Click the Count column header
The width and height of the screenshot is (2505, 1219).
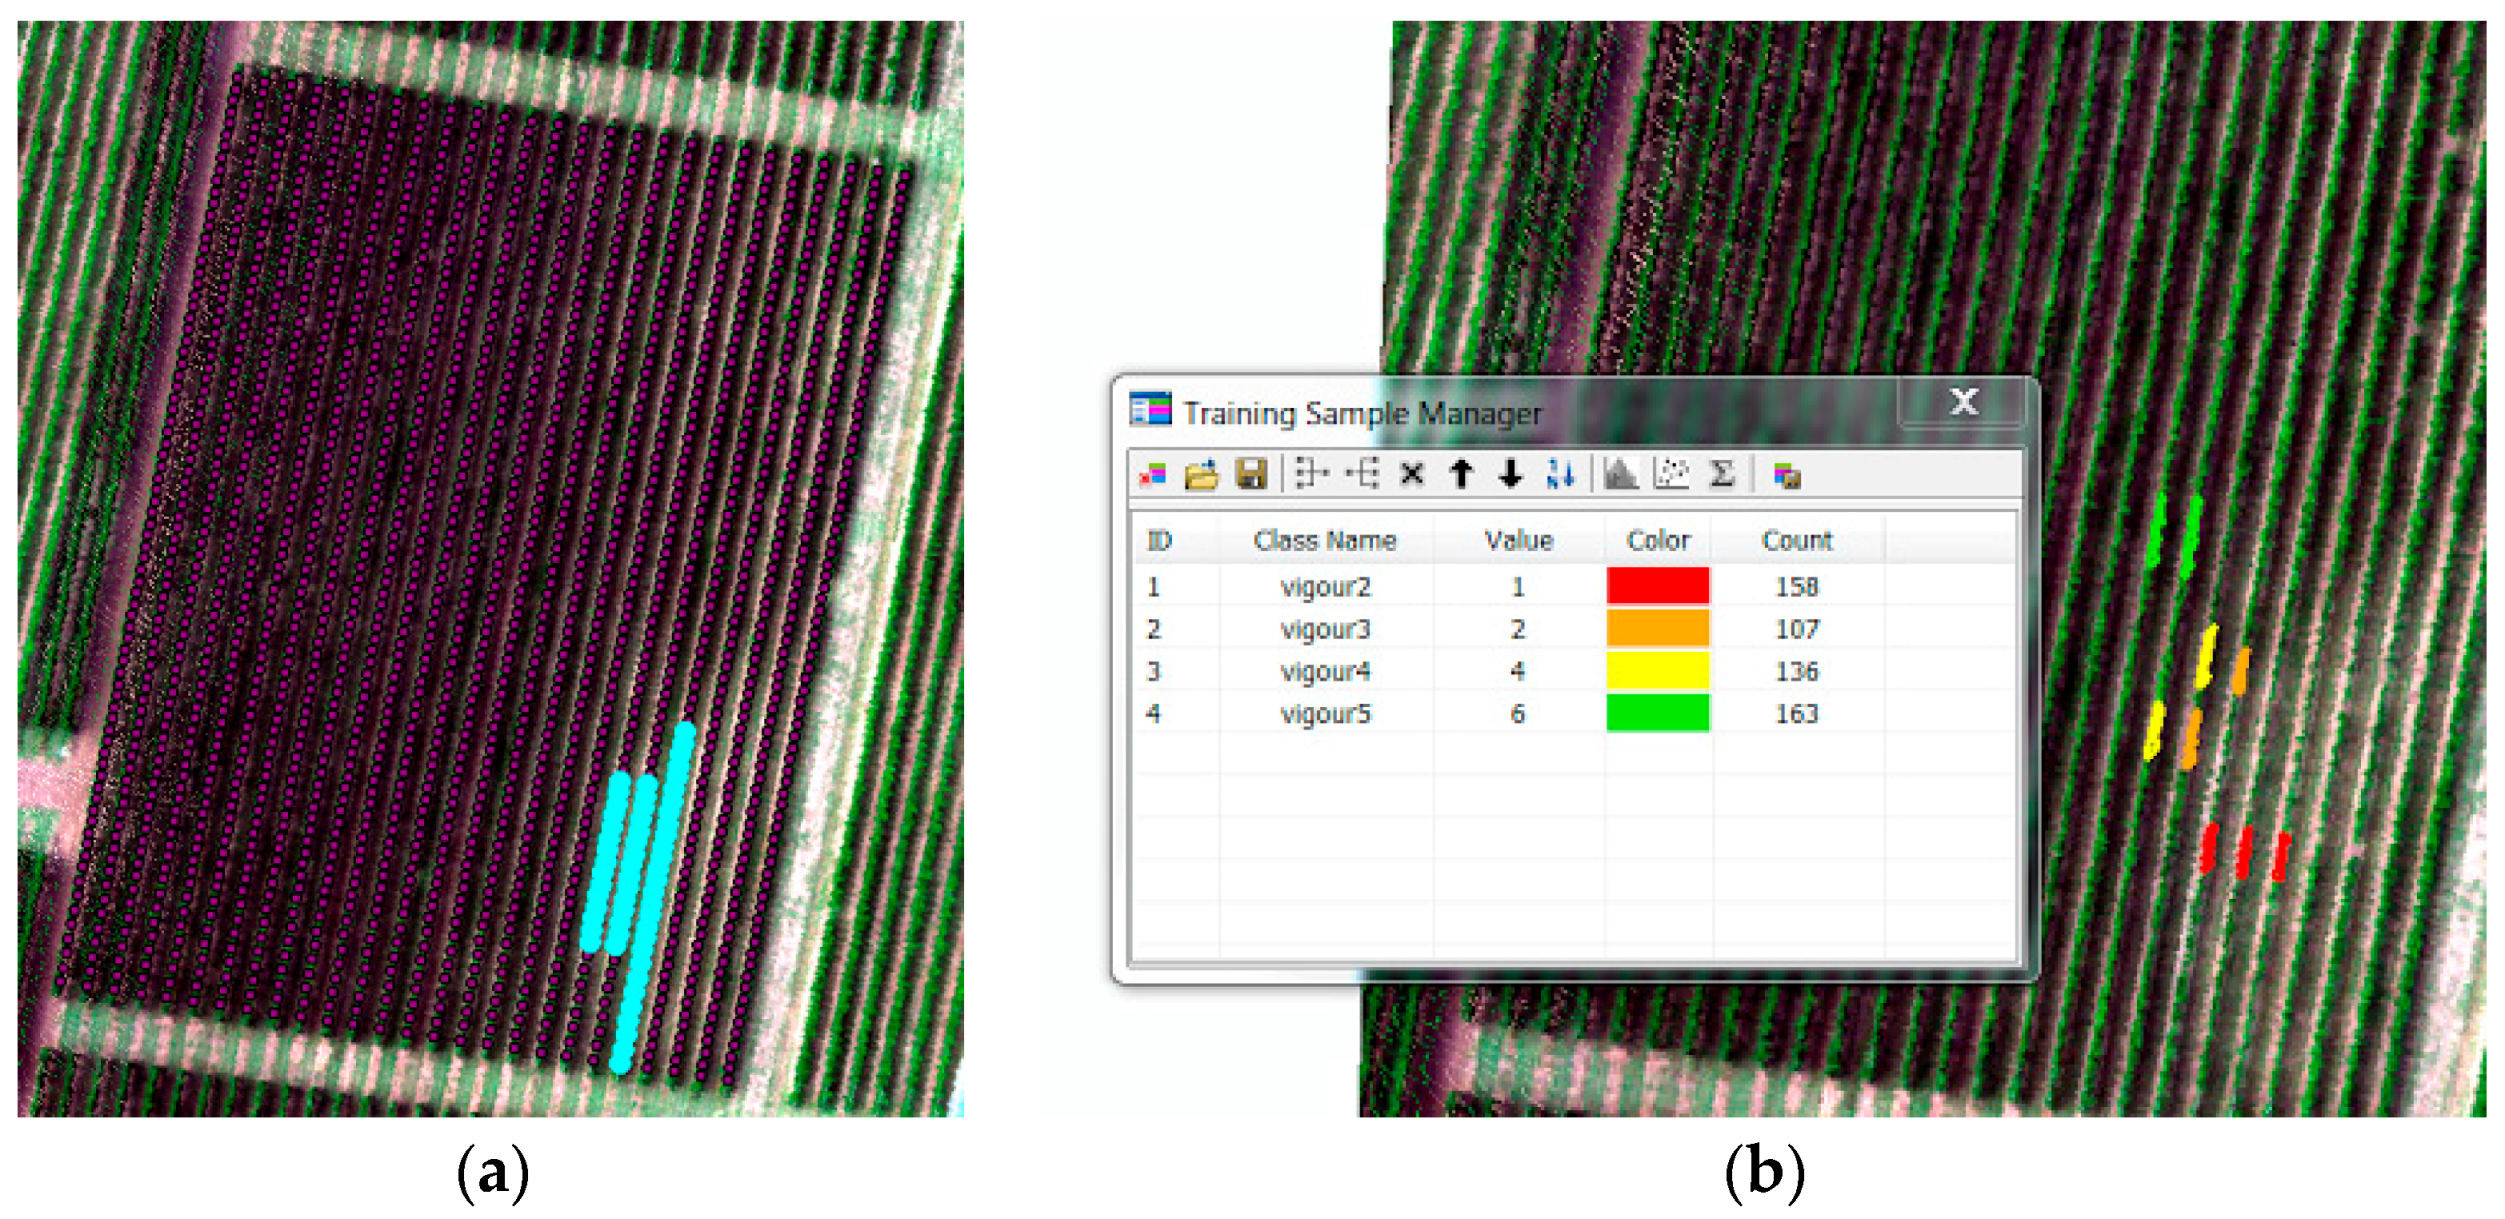(1796, 541)
